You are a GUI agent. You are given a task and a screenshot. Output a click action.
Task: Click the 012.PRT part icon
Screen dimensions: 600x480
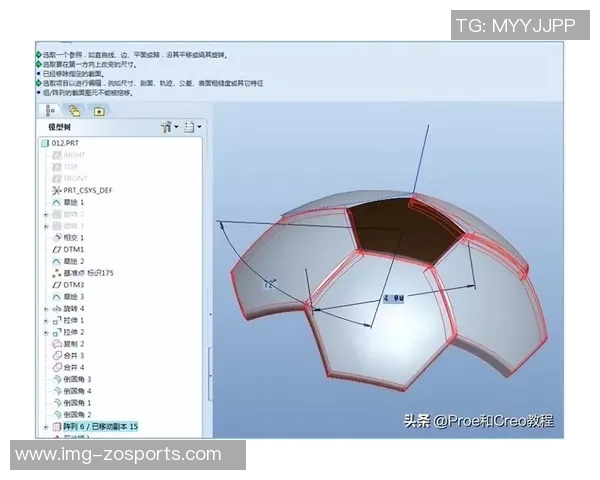click(44, 144)
